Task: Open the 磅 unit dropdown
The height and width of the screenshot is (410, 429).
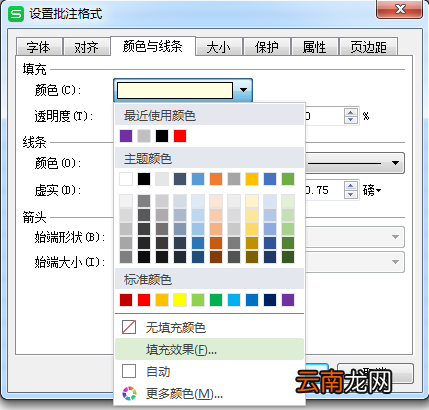Action: tap(372, 190)
